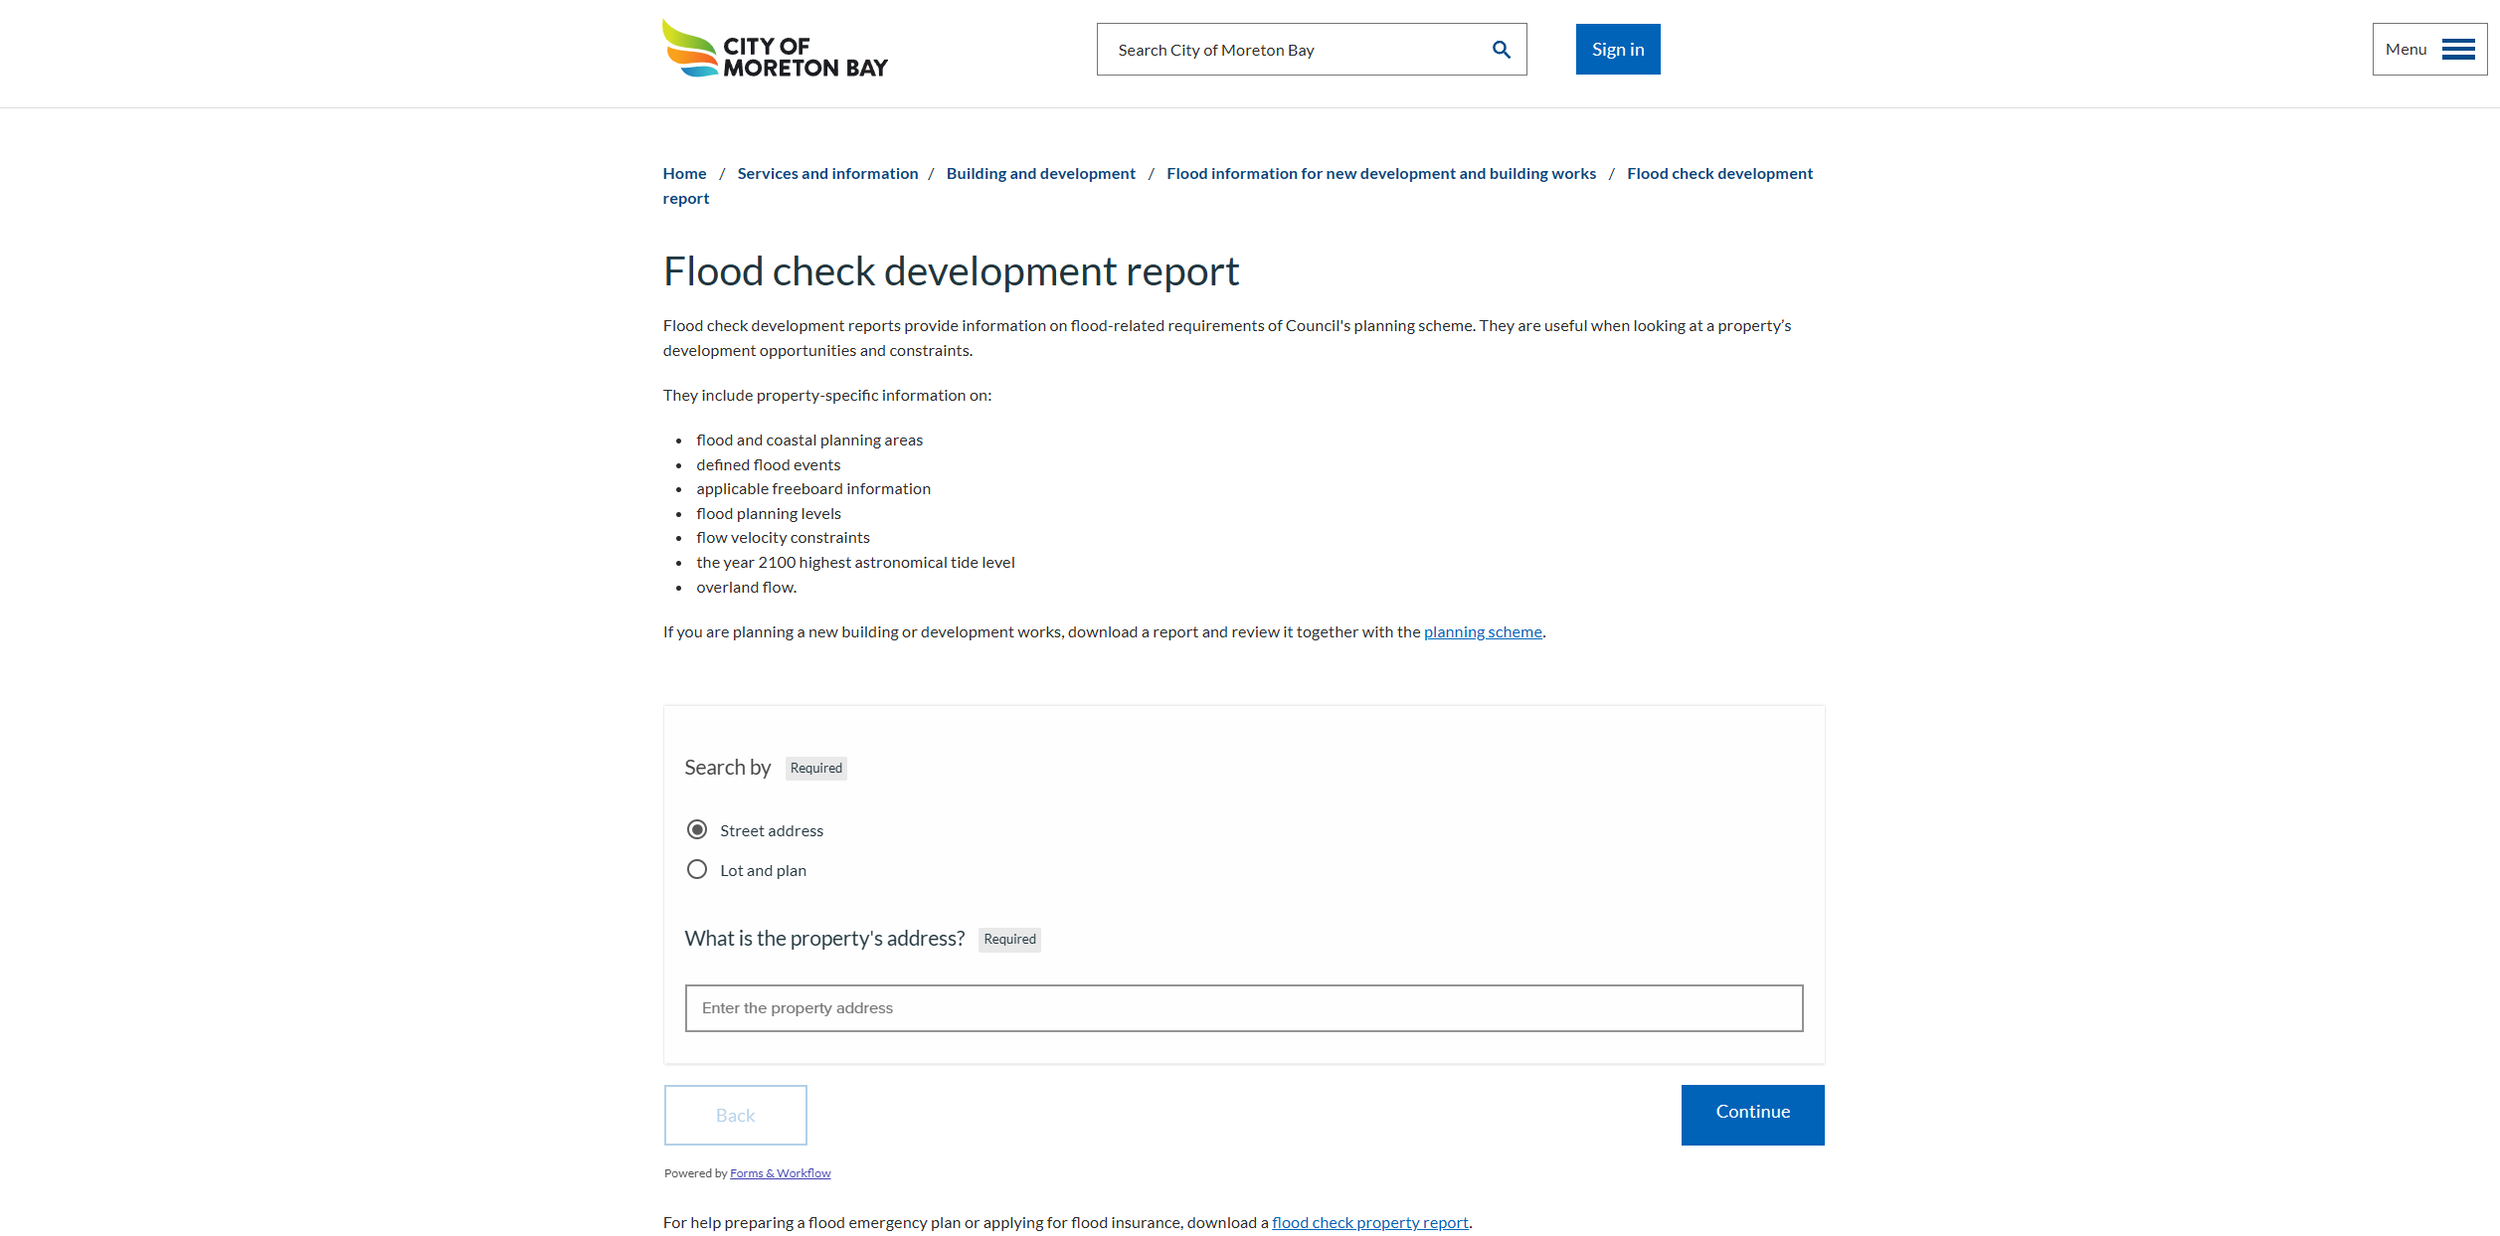Open Services and information breadcrumb
The image size is (2500, 1236).
pyautogui.click(x=827, y=173)
